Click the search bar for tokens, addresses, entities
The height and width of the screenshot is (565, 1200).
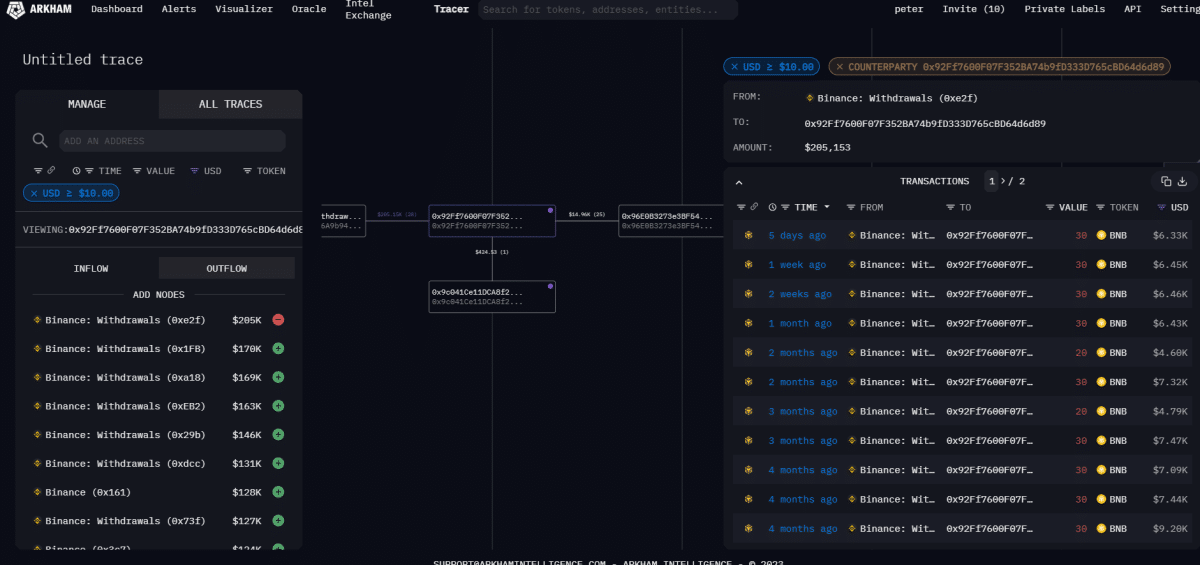pos(608,10)
